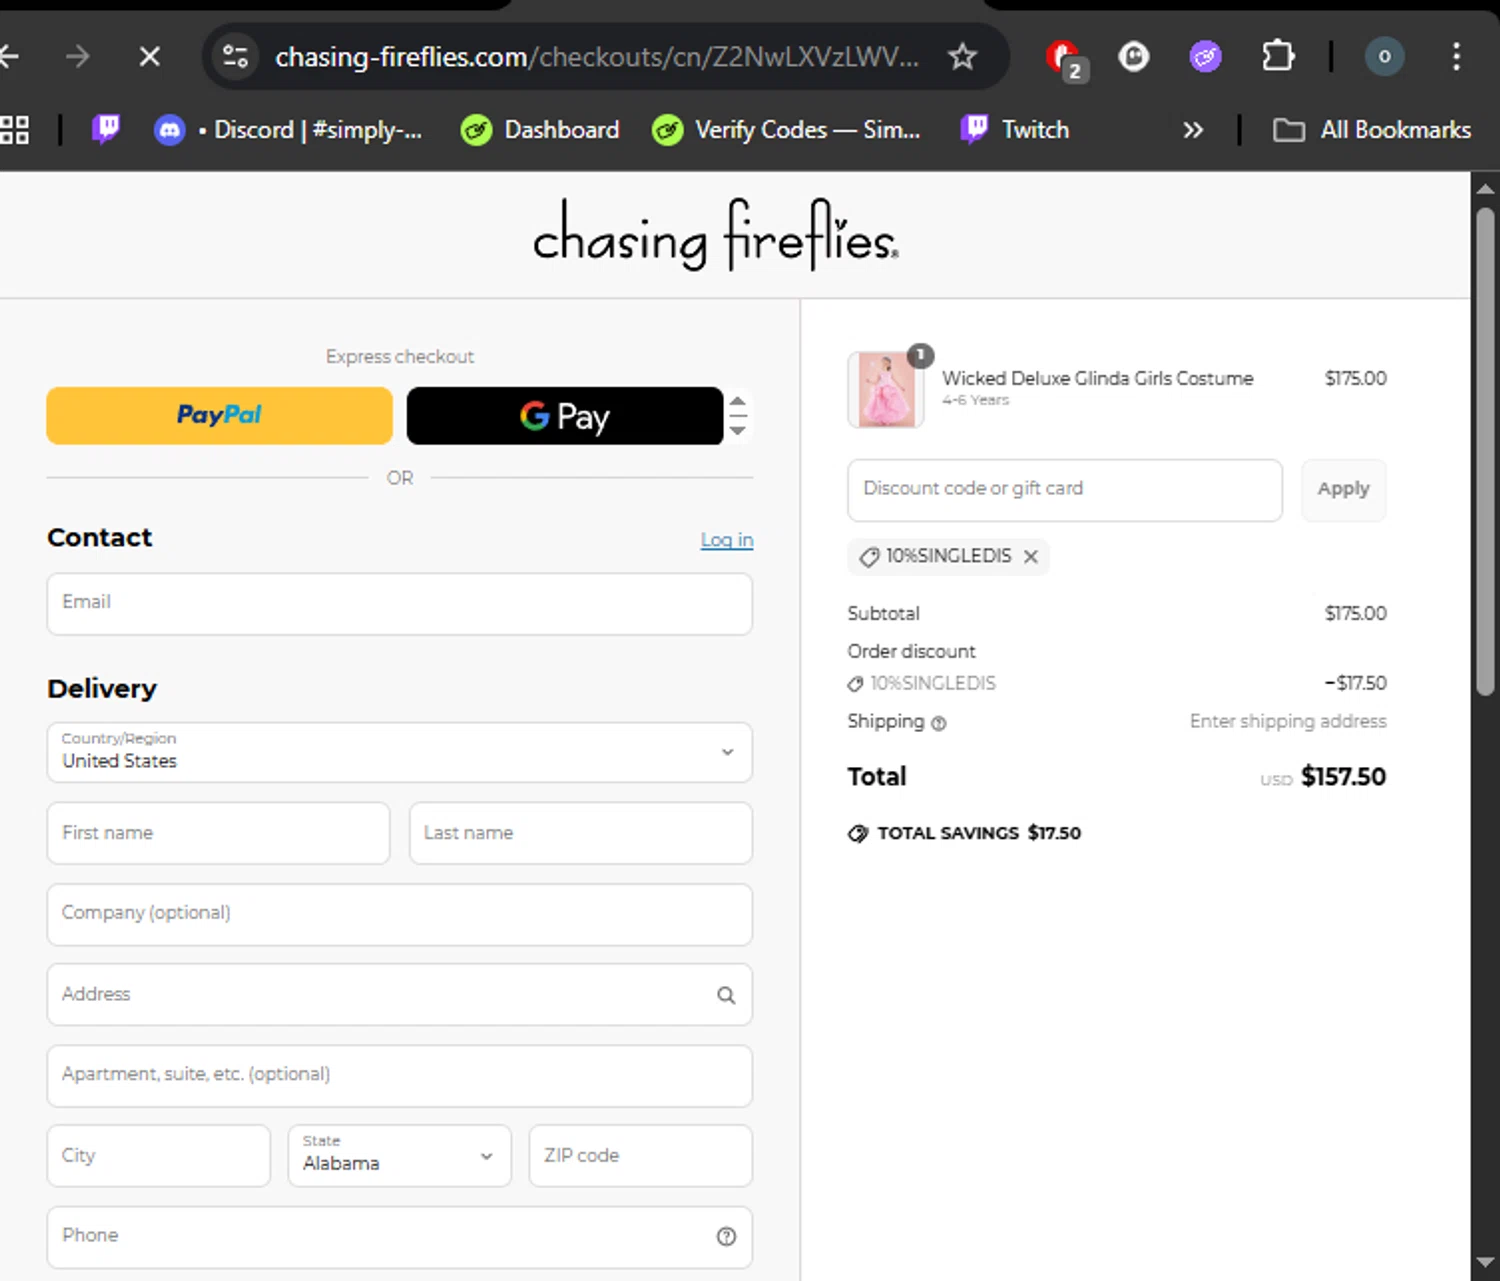
Task: Show the previous express checkout option
Action: pyautogui.click(x=738, y=401)
